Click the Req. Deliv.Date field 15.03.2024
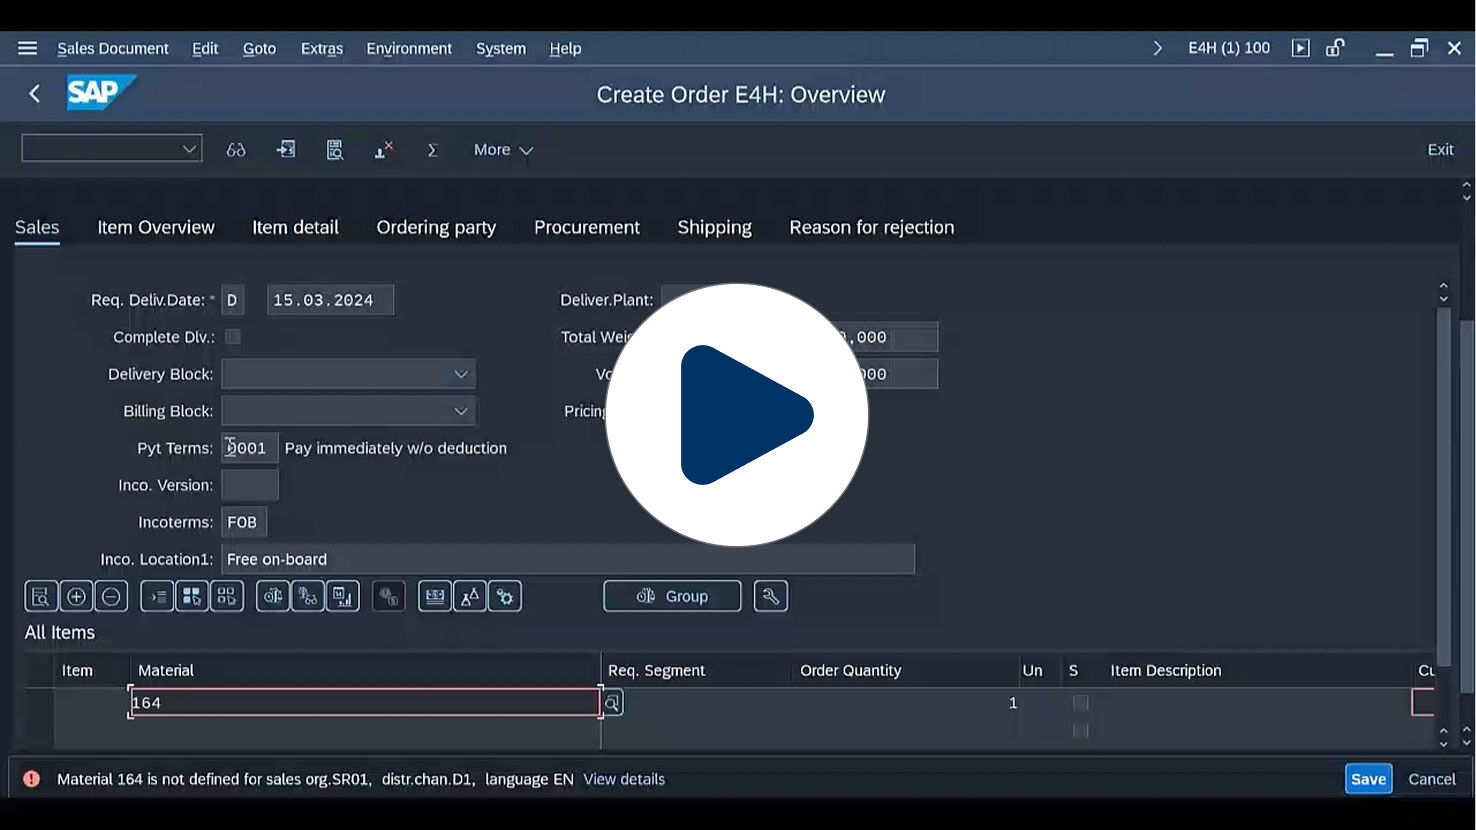 pos(331,300)
